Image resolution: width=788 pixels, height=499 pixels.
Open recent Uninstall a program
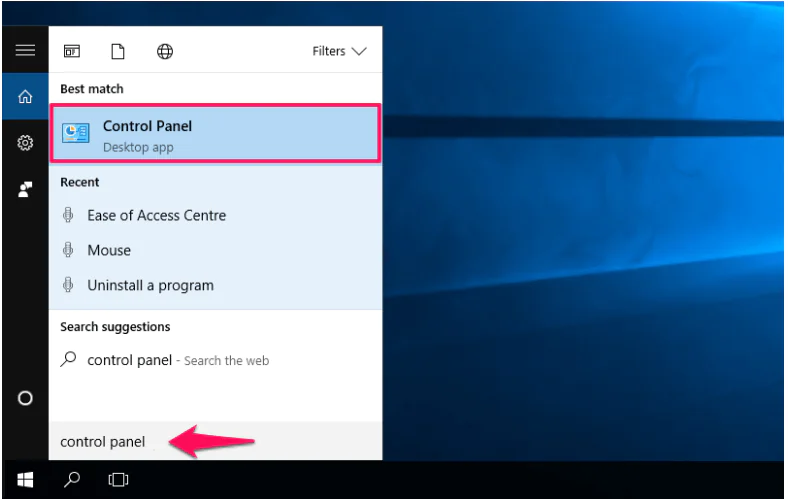coord(215,285)
